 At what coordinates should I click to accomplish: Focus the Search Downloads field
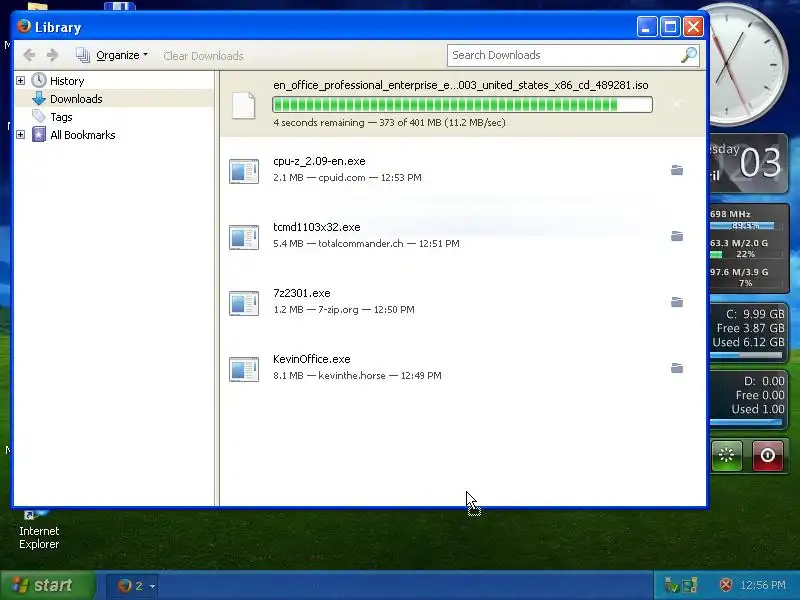563,55
